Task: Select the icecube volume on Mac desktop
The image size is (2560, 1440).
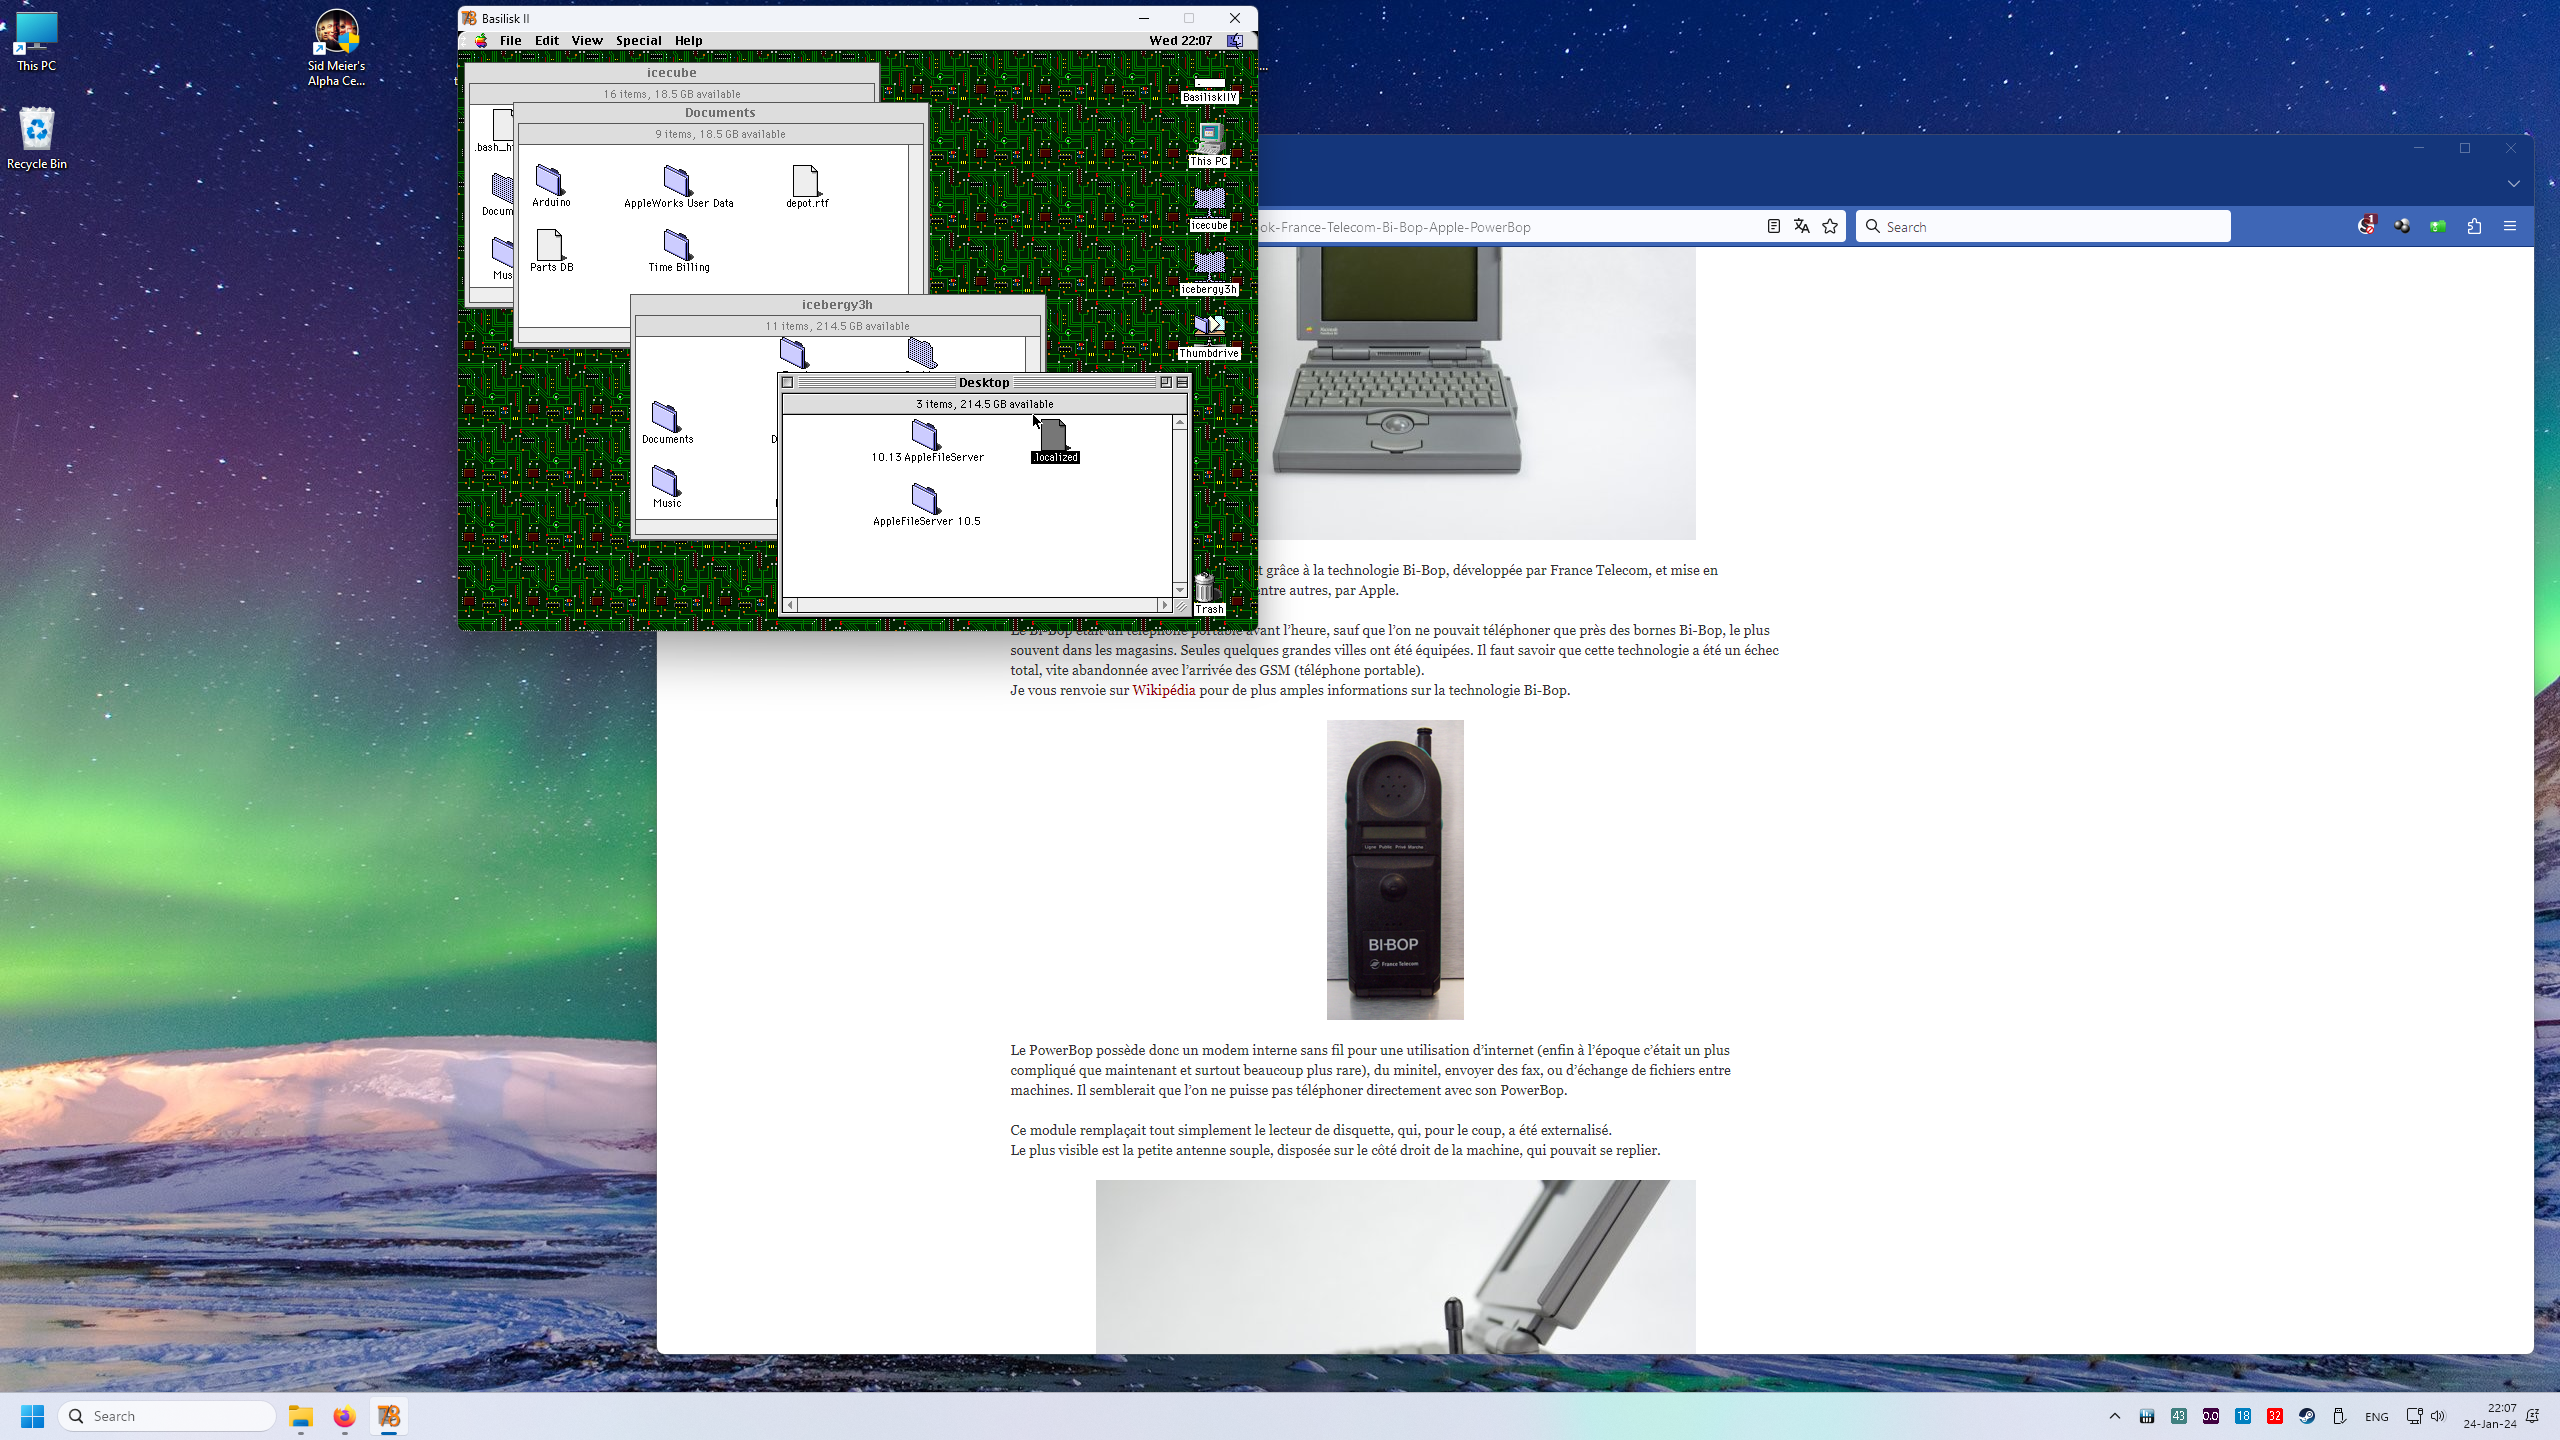Action: 1209,209
